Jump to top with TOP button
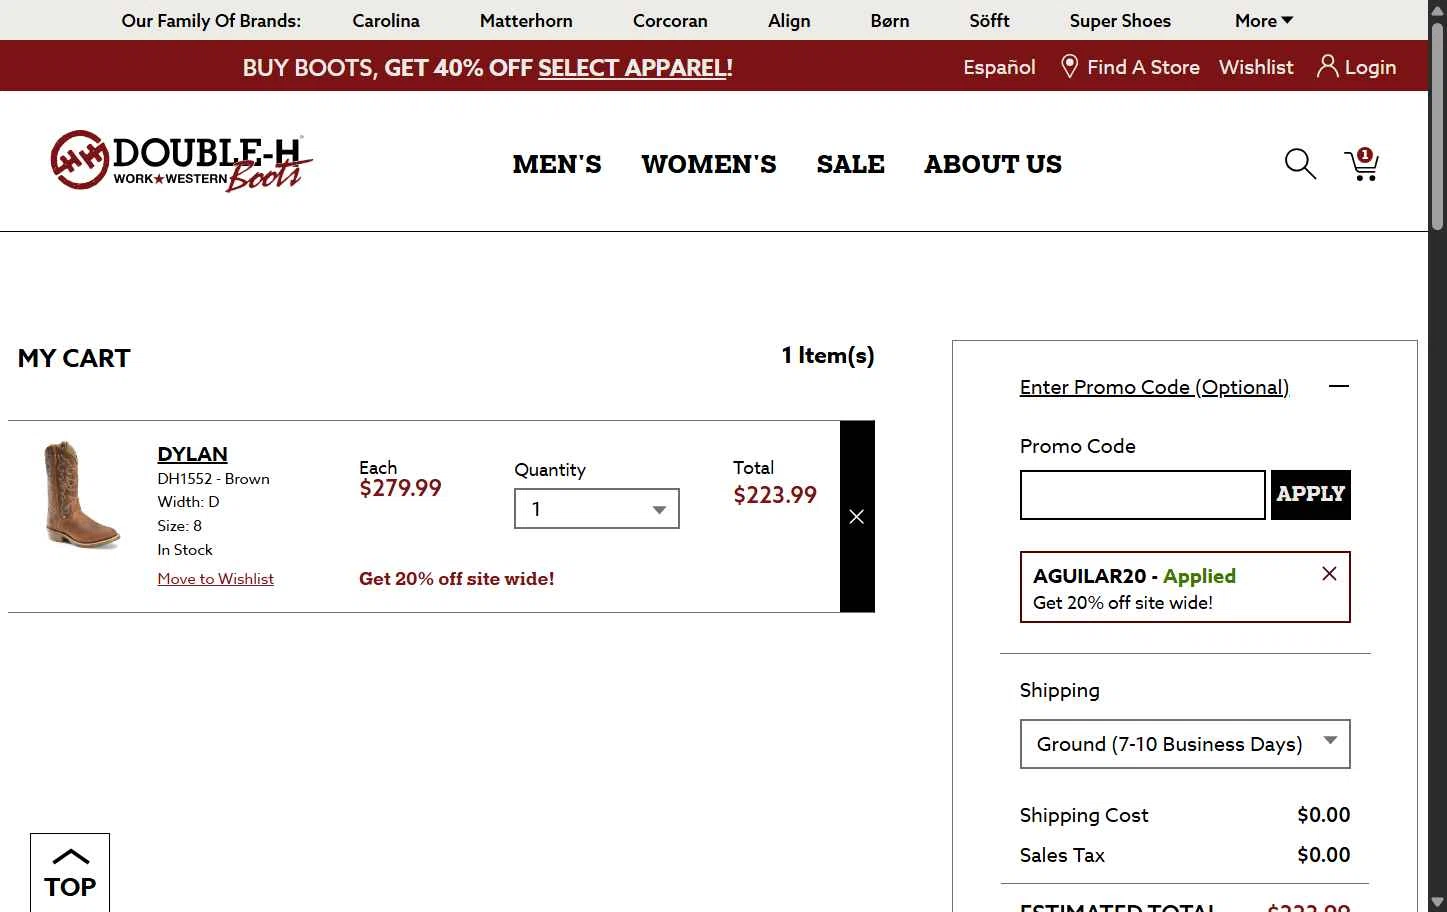 70,872
